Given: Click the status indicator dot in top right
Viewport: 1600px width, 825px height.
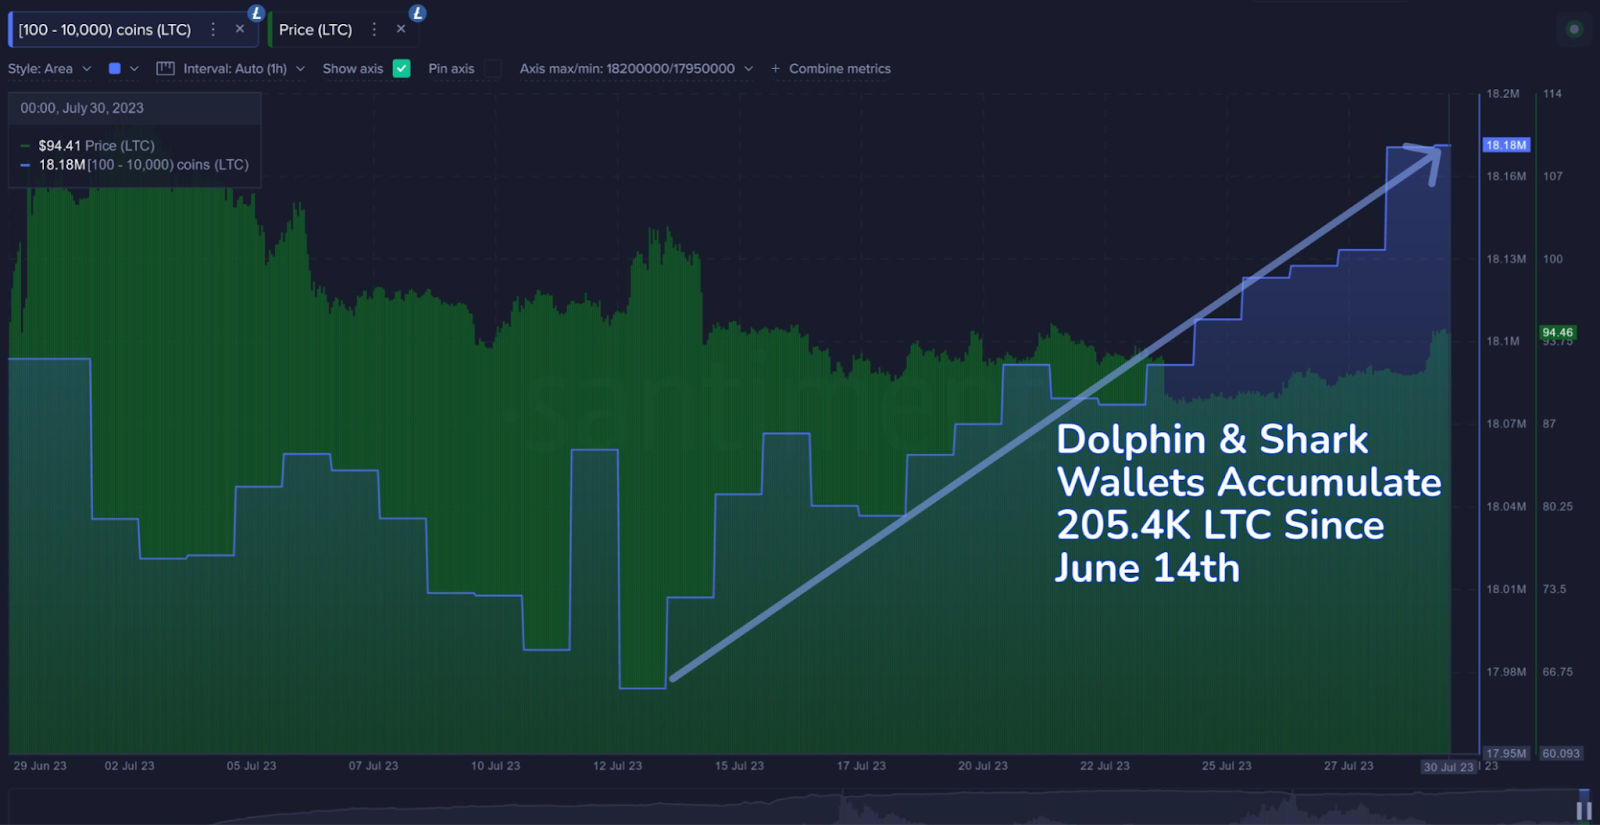Looking at the screenshot, I should tap(1574, 29).
